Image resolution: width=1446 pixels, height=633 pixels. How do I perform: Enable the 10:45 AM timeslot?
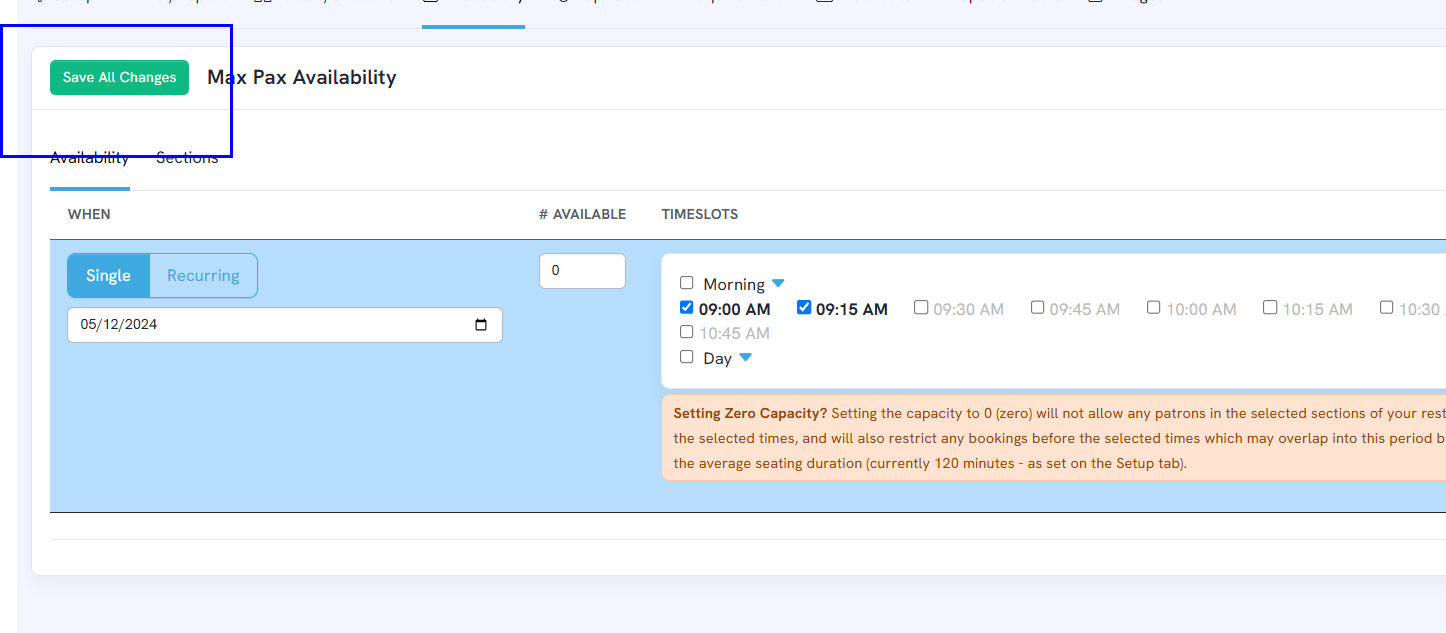[687, 332]
